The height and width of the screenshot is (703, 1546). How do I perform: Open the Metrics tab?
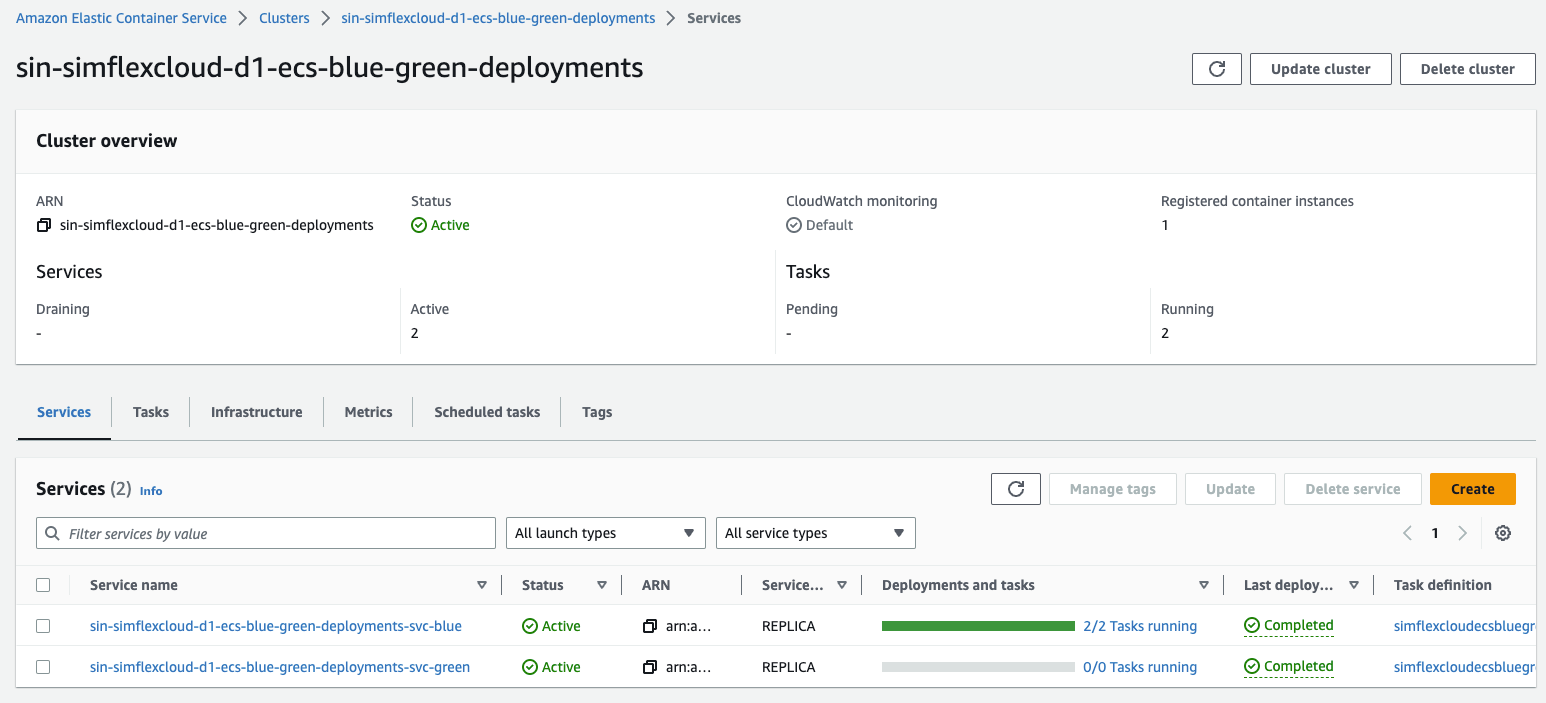coord(369,412)
